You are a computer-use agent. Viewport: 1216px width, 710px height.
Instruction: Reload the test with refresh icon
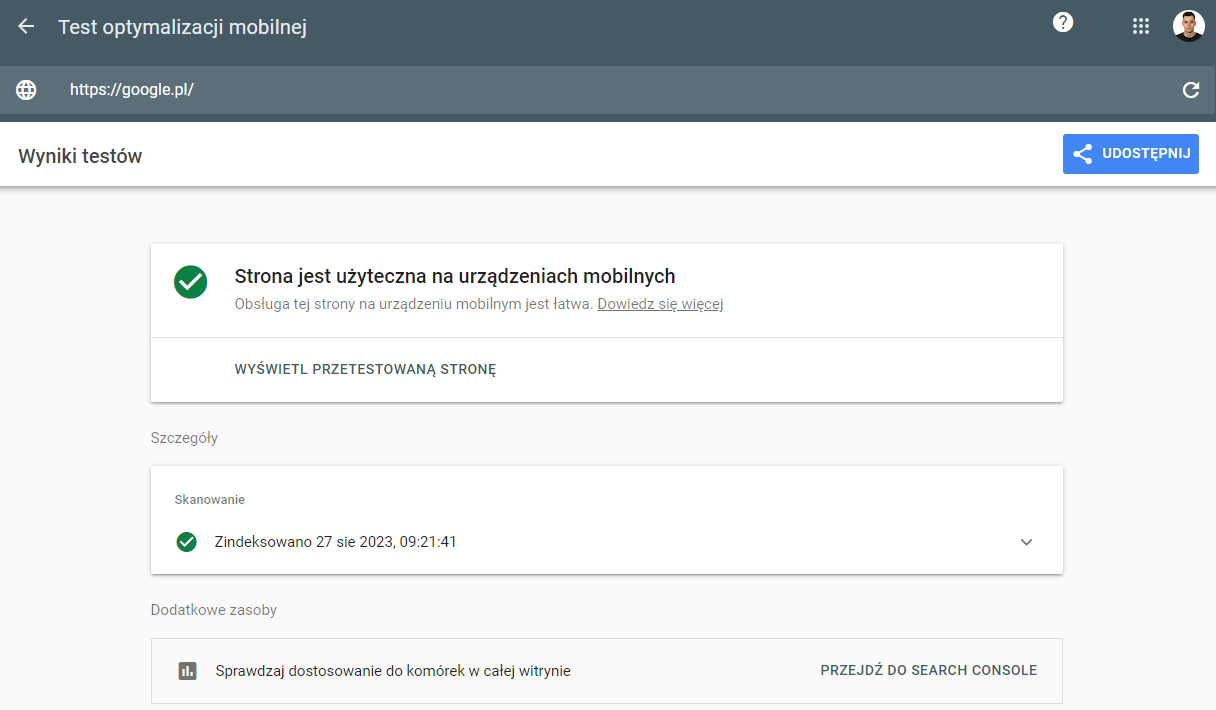1191,90
